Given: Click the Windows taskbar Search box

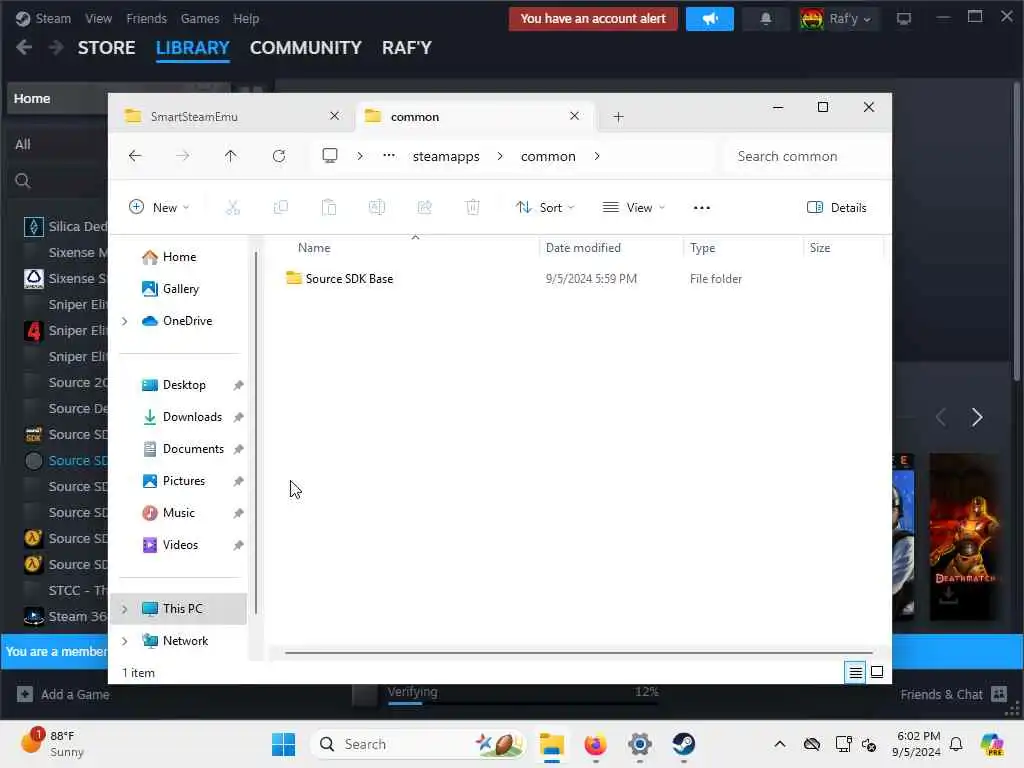Looking at the screenshot, I should 418,744.
